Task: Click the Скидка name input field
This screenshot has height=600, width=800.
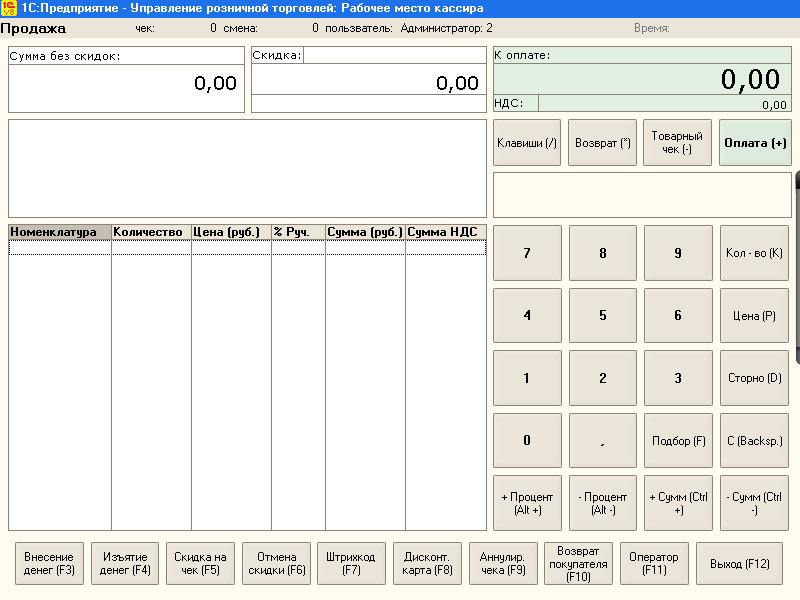Action: pyautogui.click(x=395, y=55)
